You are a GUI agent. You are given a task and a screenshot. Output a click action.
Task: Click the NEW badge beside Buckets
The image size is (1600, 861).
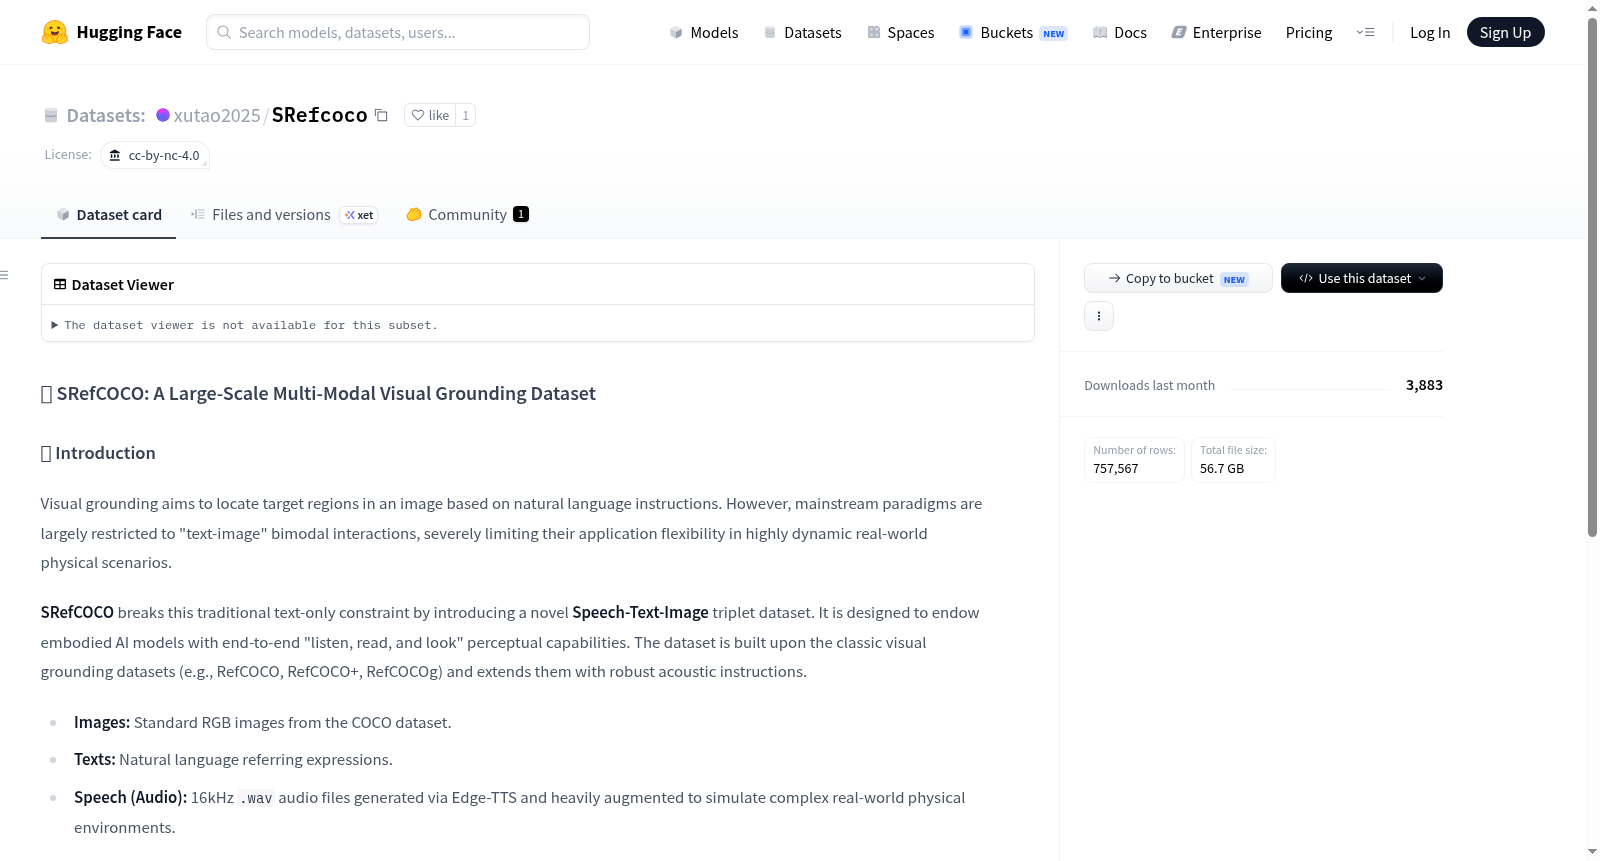(1054, 33)
